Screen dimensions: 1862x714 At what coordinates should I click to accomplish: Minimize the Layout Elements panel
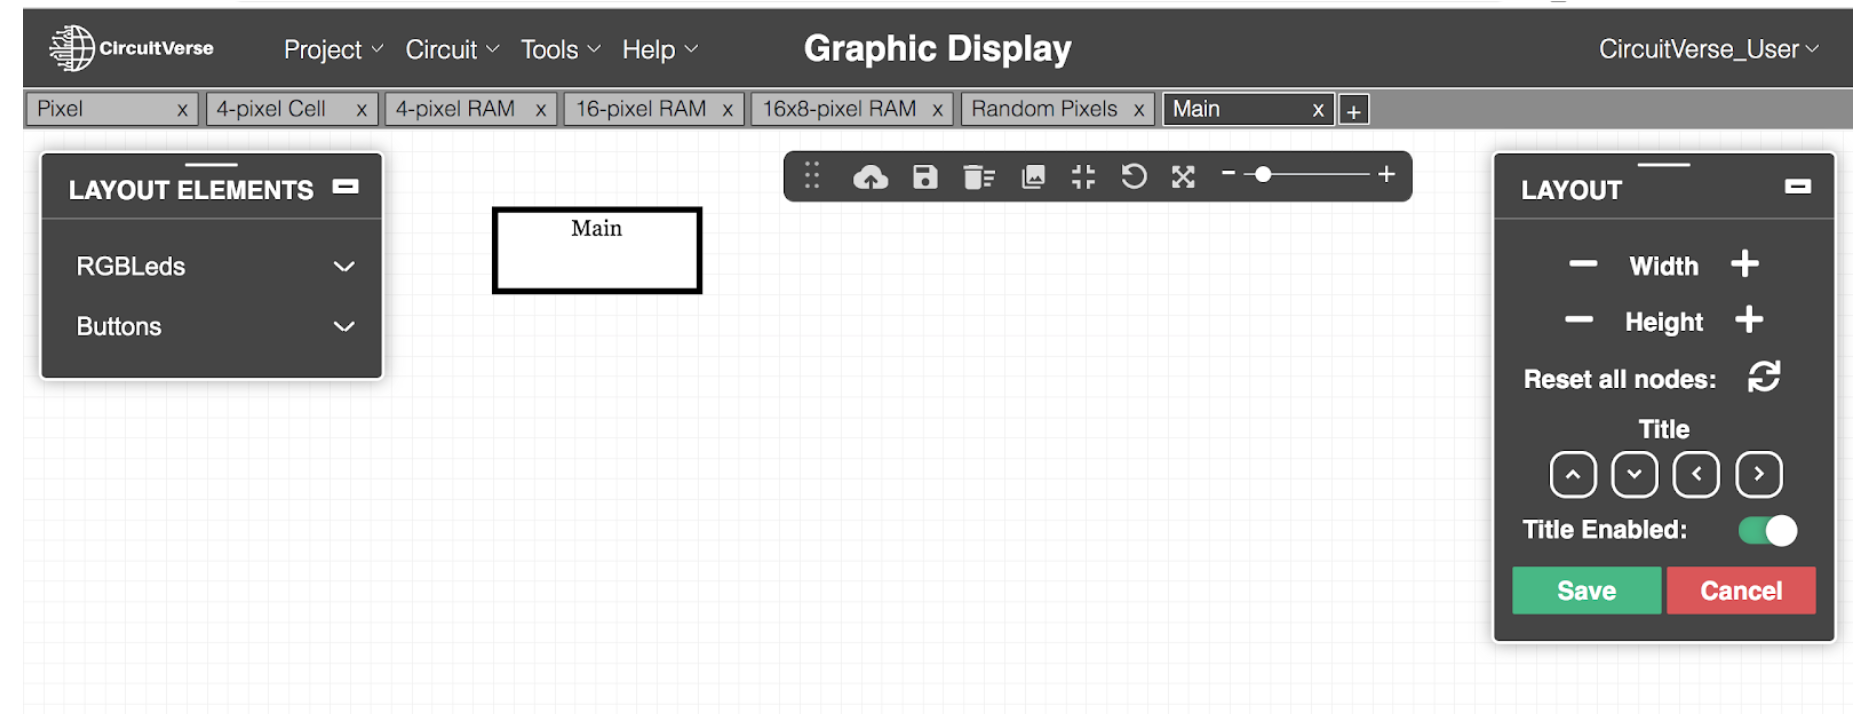[x=346, y=187]
